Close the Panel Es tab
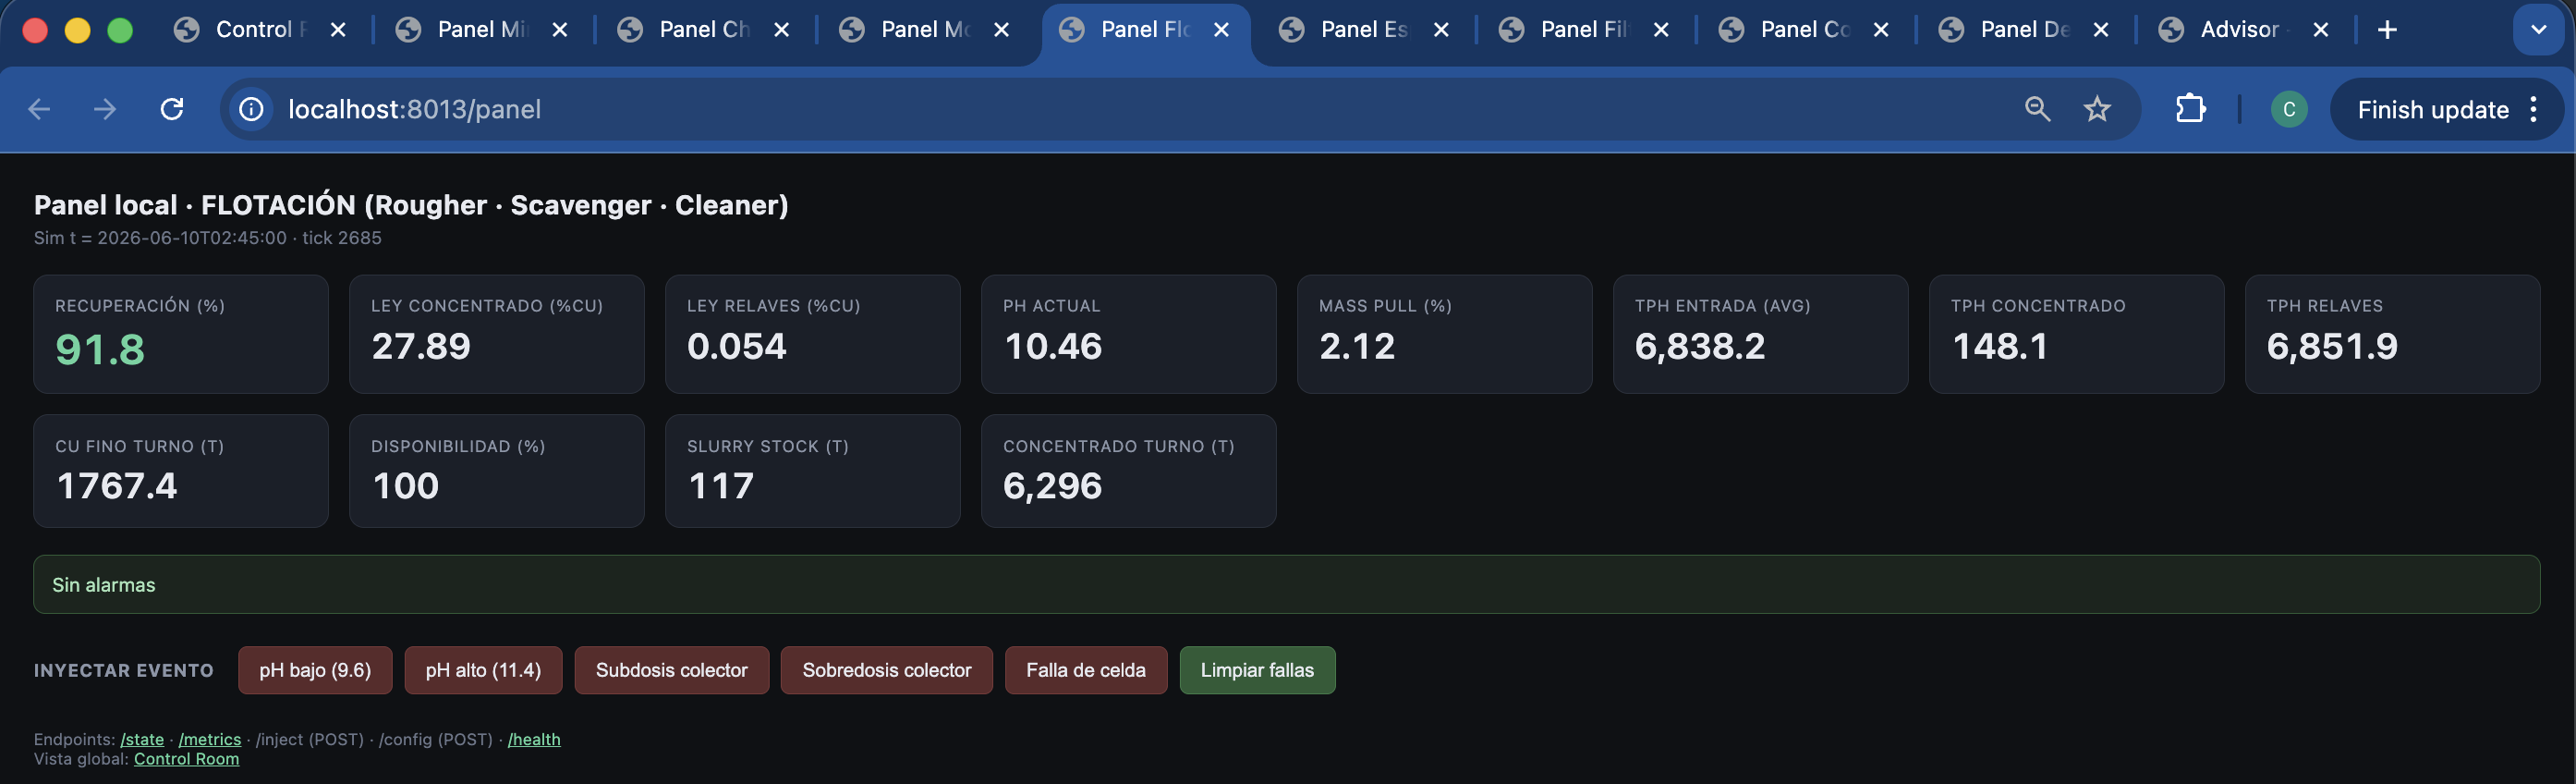The width and height of the screenshot is (2576, 784). click(1441, 30)
